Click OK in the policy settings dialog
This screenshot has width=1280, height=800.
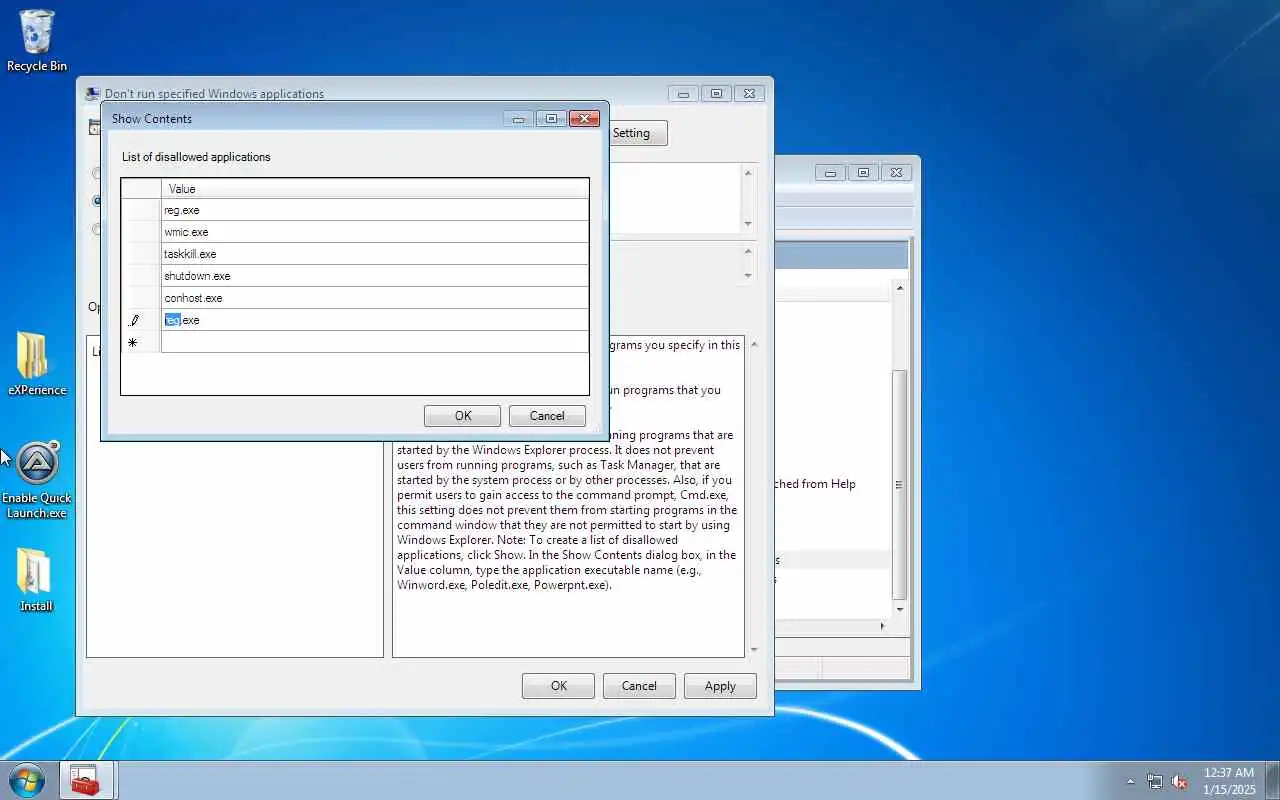558,686
